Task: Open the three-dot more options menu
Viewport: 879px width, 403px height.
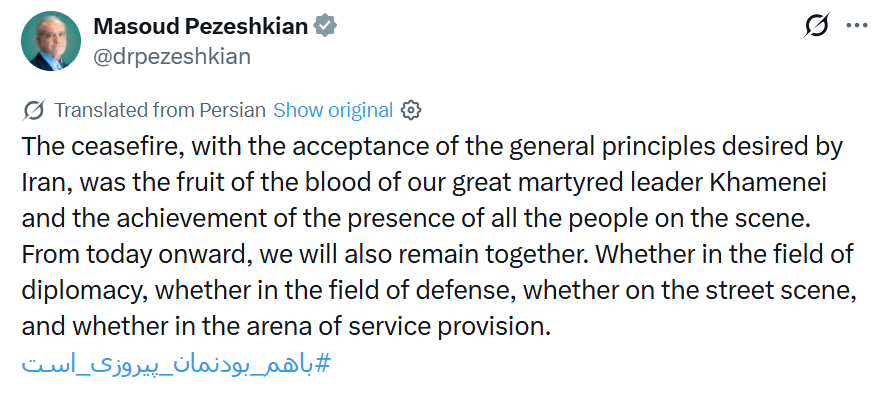Action: point(857,26)
